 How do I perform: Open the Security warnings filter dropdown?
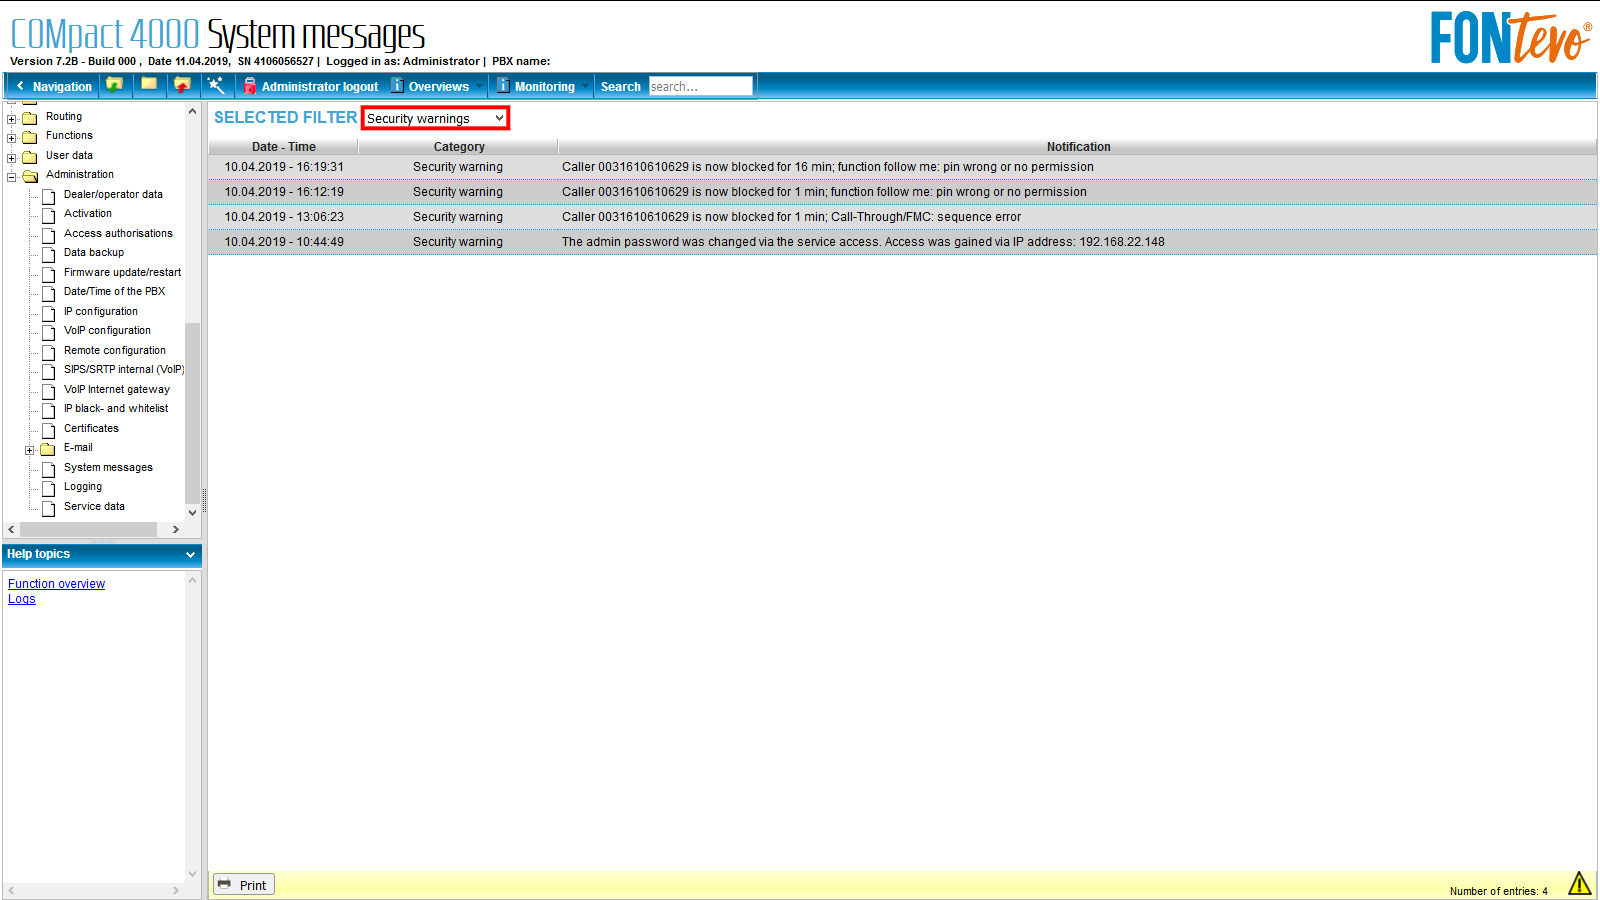435,118
